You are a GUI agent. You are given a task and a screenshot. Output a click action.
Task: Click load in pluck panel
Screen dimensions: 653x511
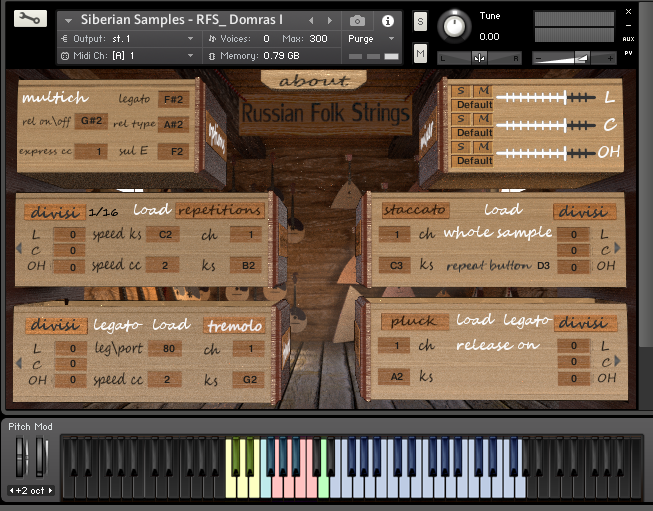pyautogui.click(x=475, y=320)
